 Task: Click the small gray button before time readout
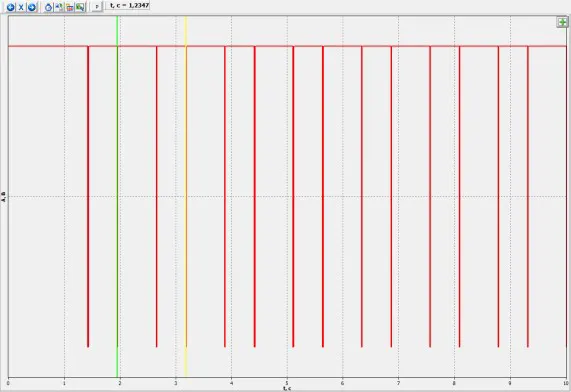[97, 7]
